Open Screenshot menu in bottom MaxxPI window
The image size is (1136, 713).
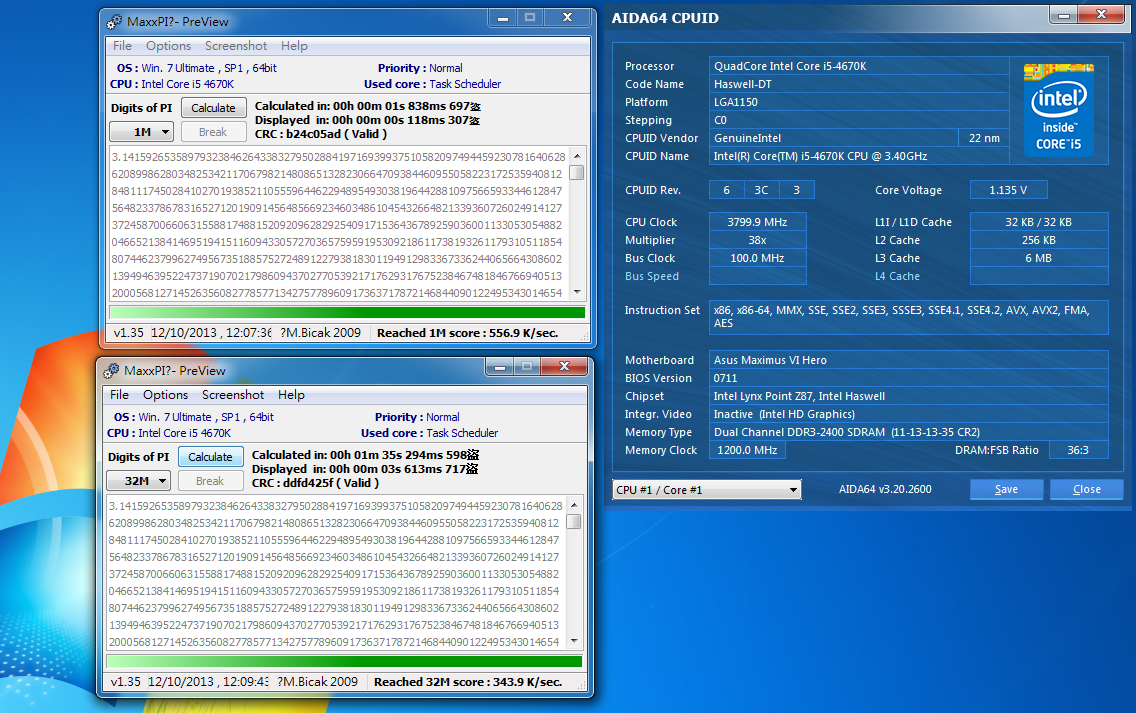tap(233, 395)
